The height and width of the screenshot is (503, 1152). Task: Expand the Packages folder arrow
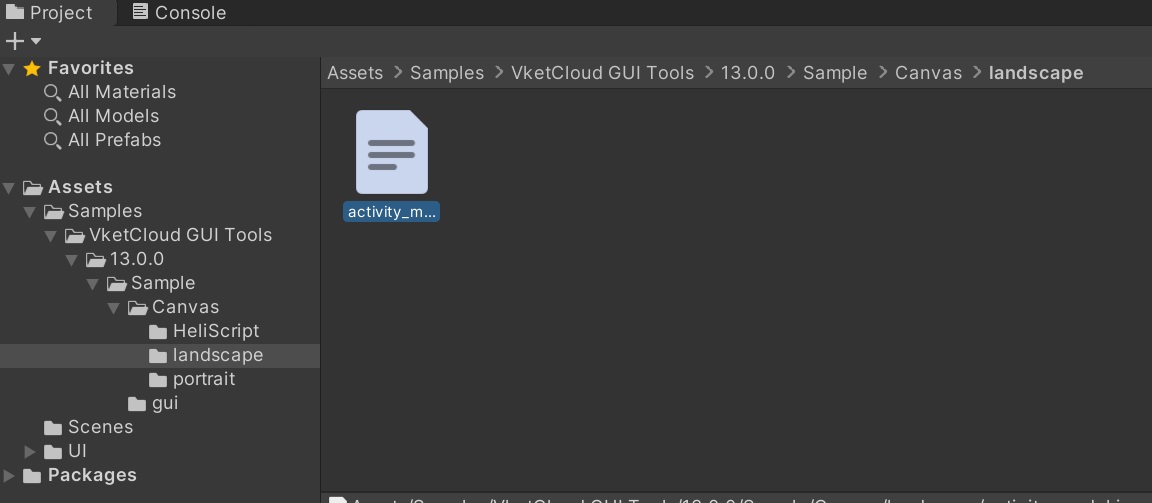tap(10, 475)
